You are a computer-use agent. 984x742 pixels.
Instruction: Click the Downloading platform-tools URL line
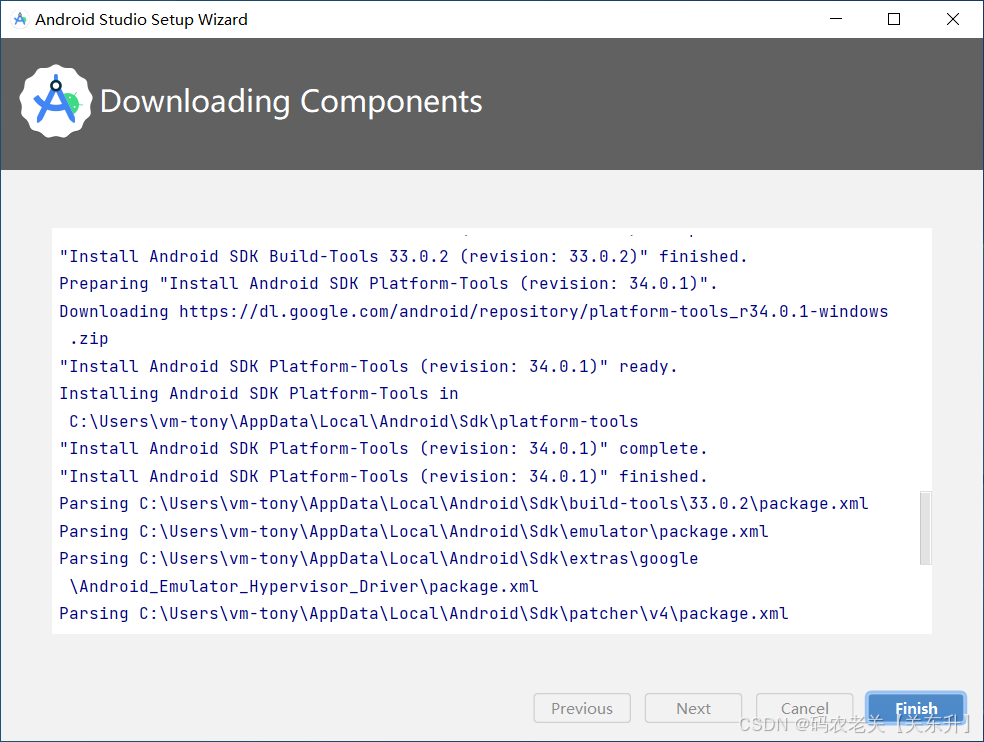(x=474, y=311)
